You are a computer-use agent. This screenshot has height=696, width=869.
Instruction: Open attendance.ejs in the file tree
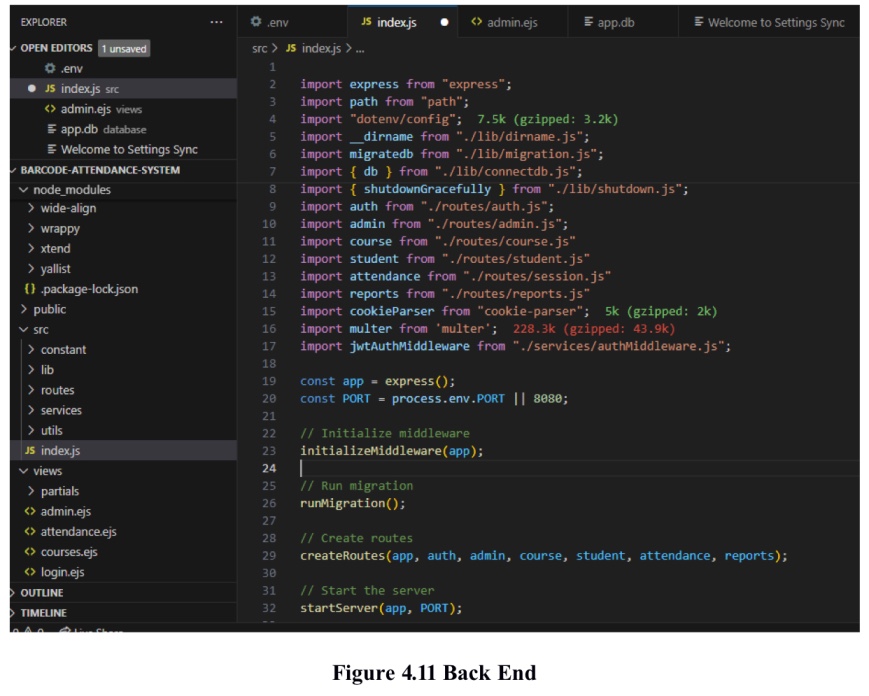click(x=78, y=532)
